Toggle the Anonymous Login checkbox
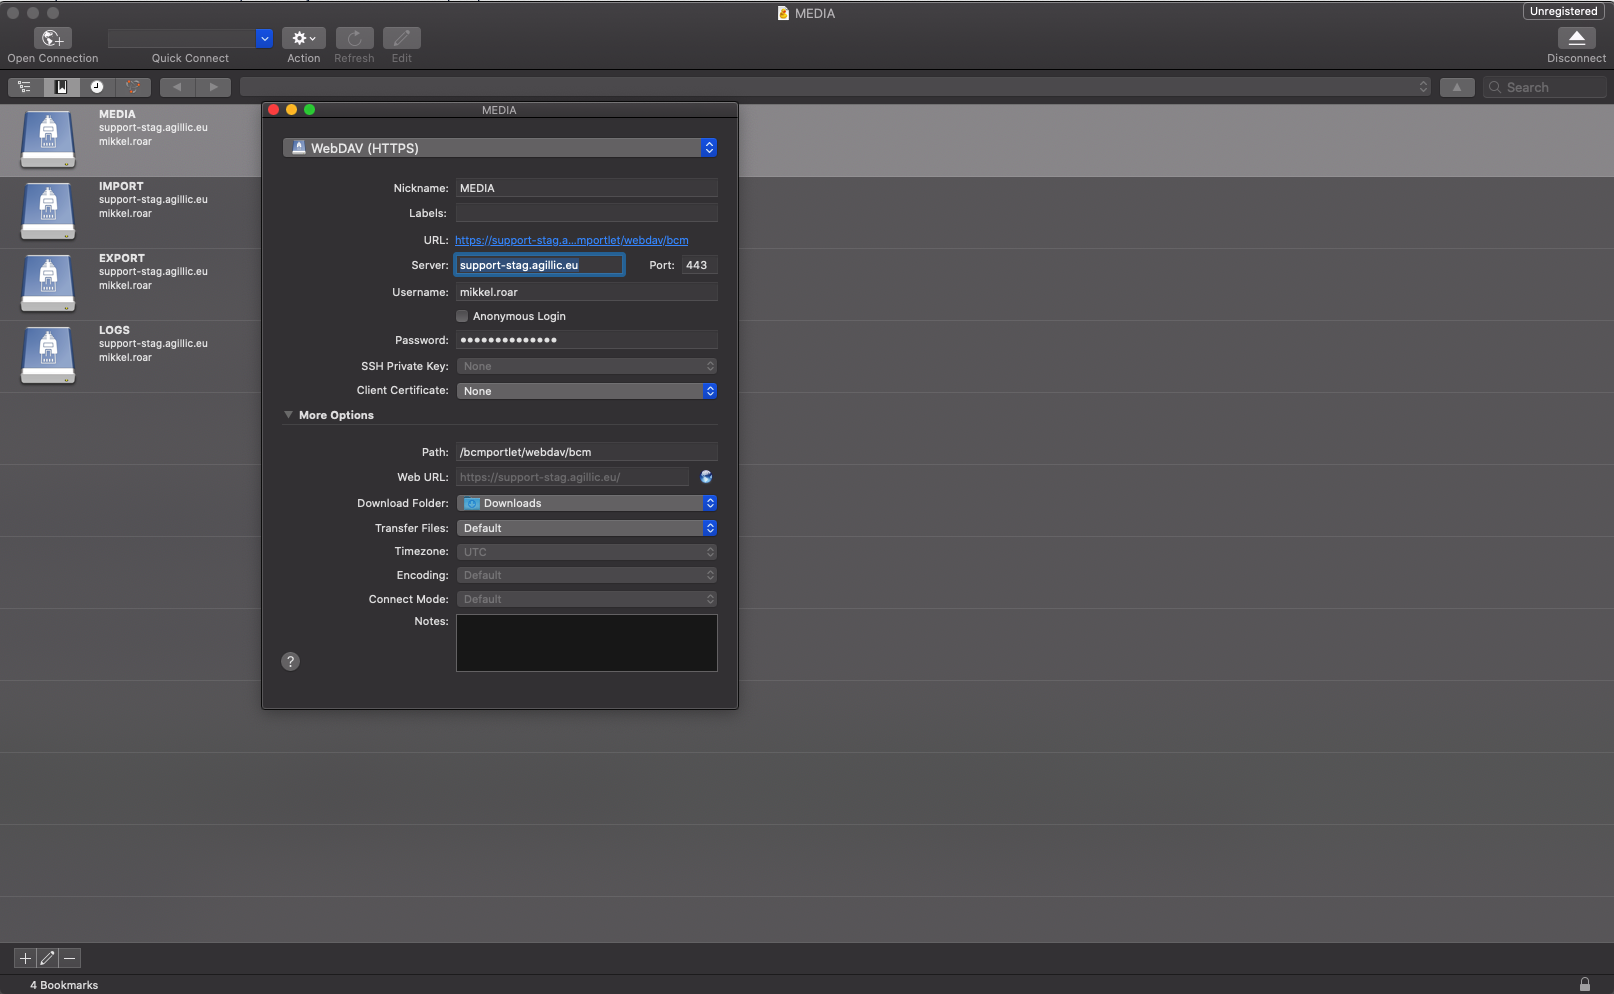The height and width of the screenshot is (994, 1614). pyautogui.click(x=462, y=316)
